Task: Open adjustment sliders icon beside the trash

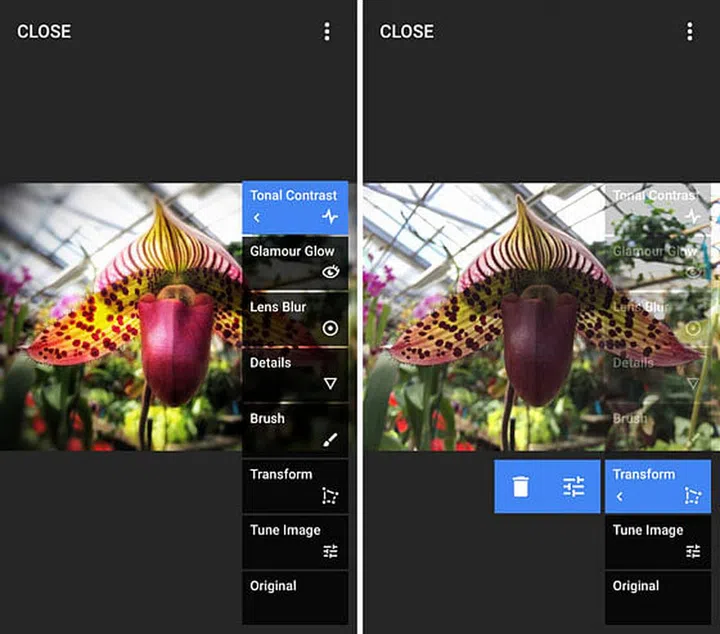Action: 573,487
